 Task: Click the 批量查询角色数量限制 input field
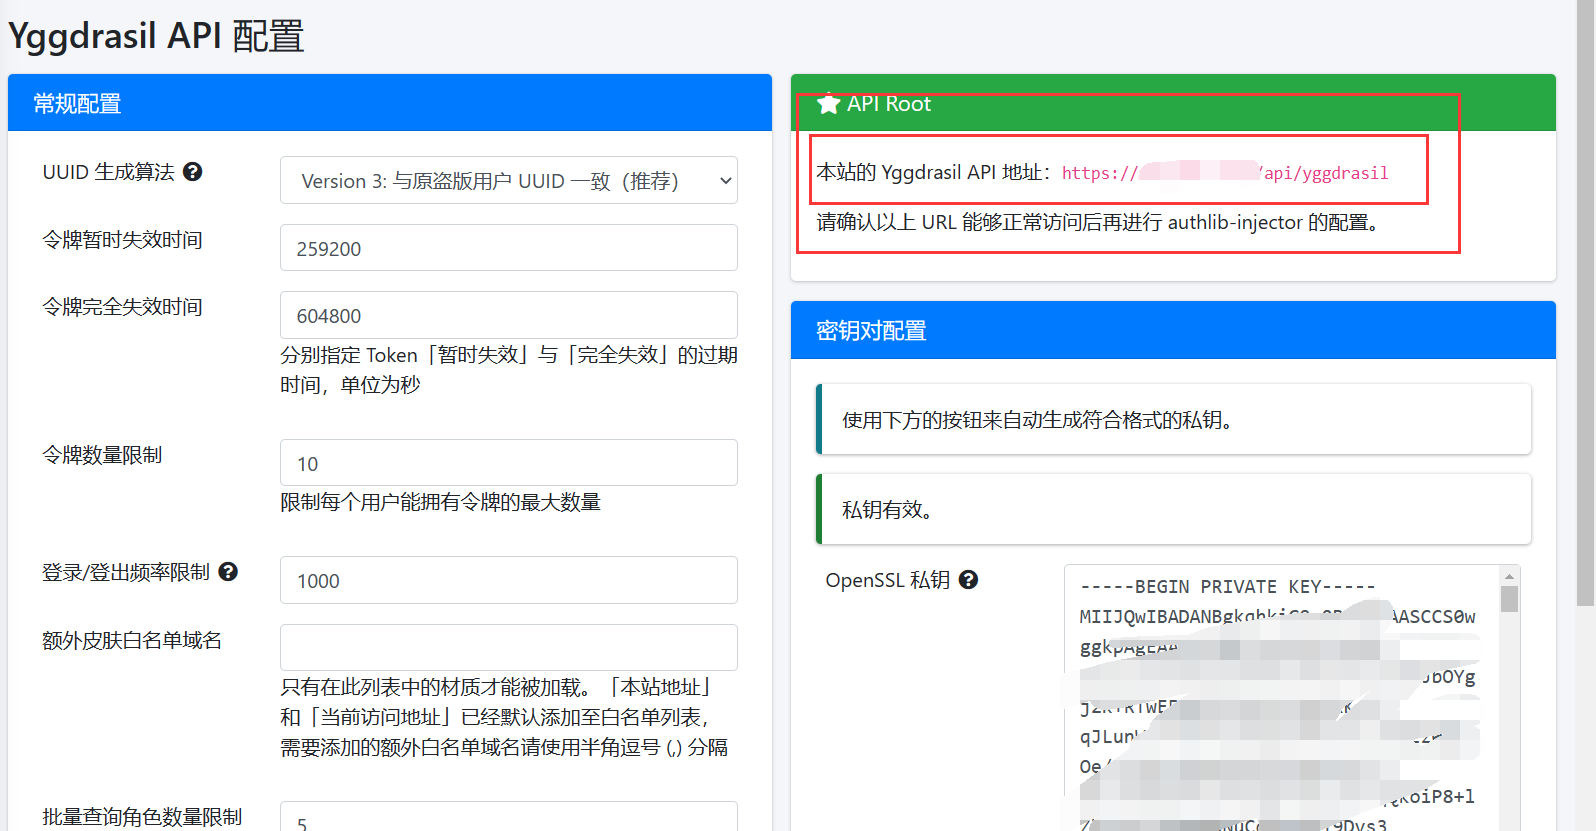(x=508, y=818)
